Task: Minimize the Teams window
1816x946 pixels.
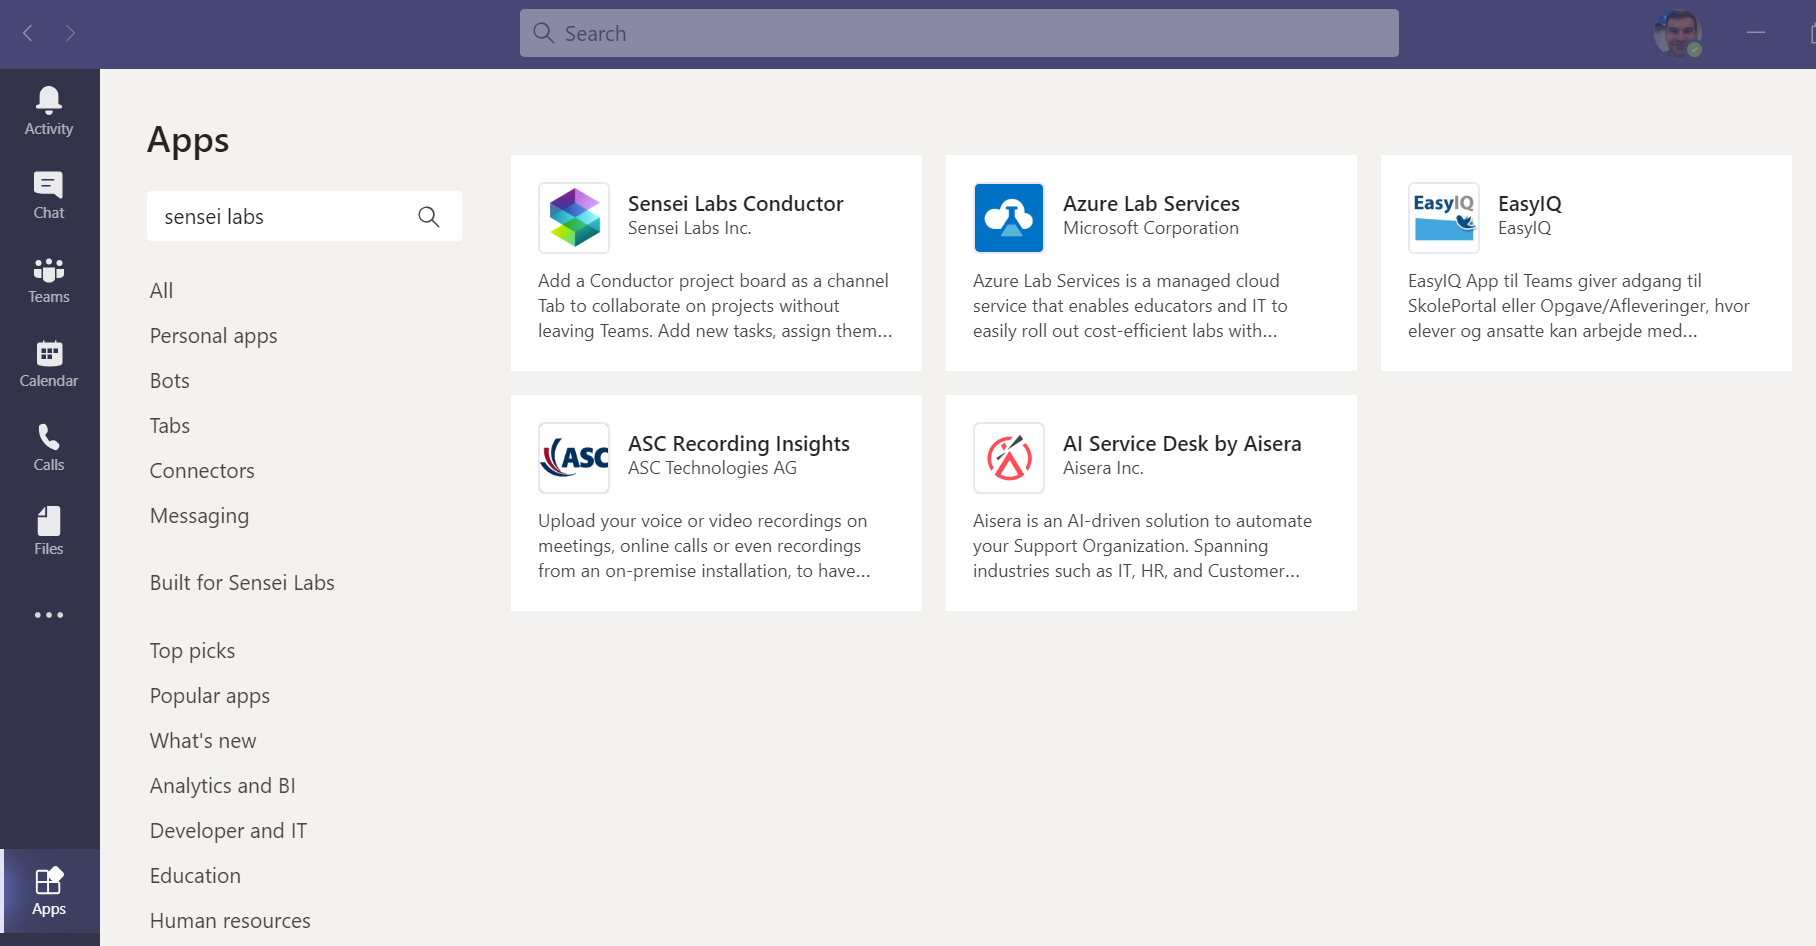Action: point(1756,33)
